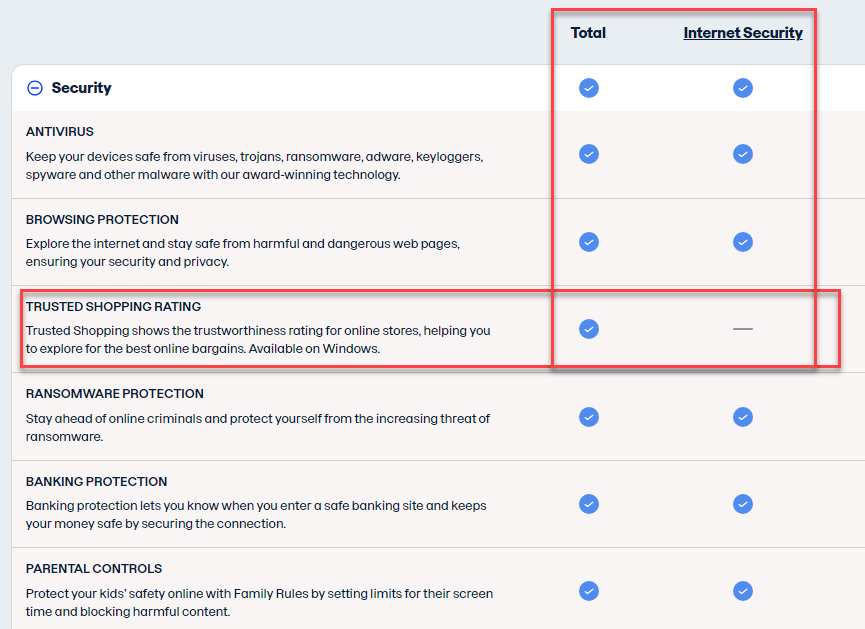
Task: Select the BANKING PROTECTION feature heading
Action: [96, 482]
